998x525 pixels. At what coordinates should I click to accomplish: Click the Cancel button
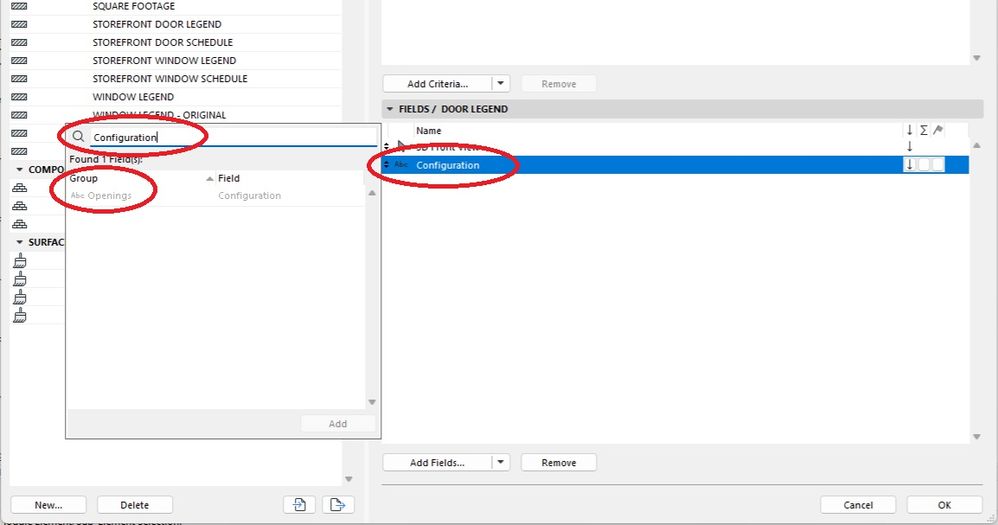[858, 505]
